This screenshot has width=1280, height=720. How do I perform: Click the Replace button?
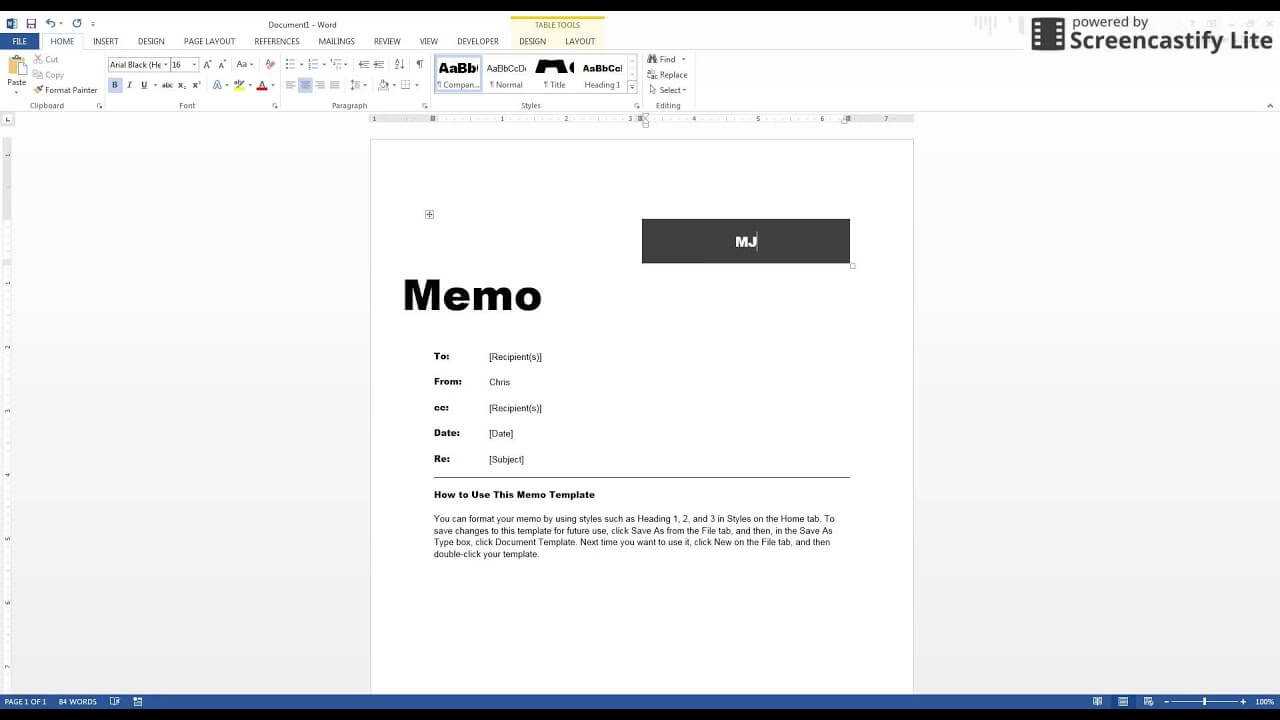click(x=667, y=75)
